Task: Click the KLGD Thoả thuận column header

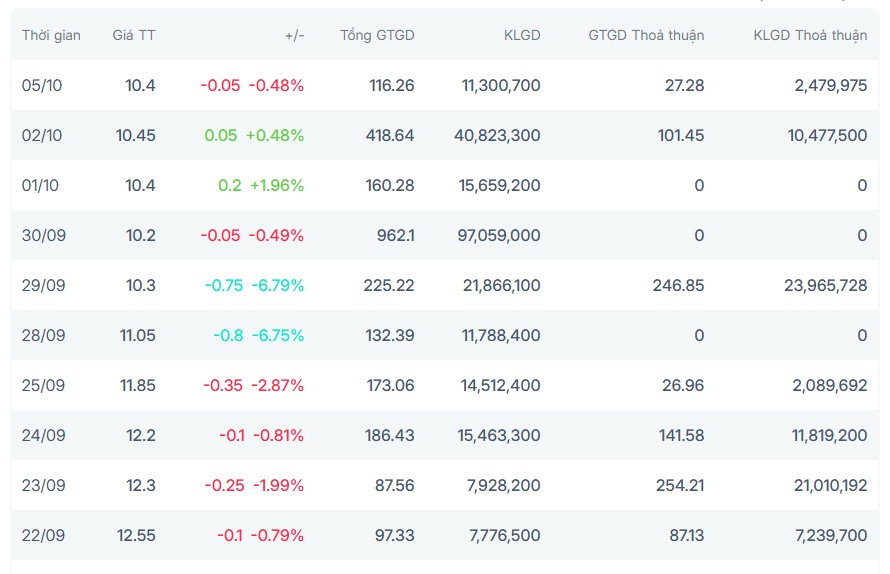Action: coord(810,35)
